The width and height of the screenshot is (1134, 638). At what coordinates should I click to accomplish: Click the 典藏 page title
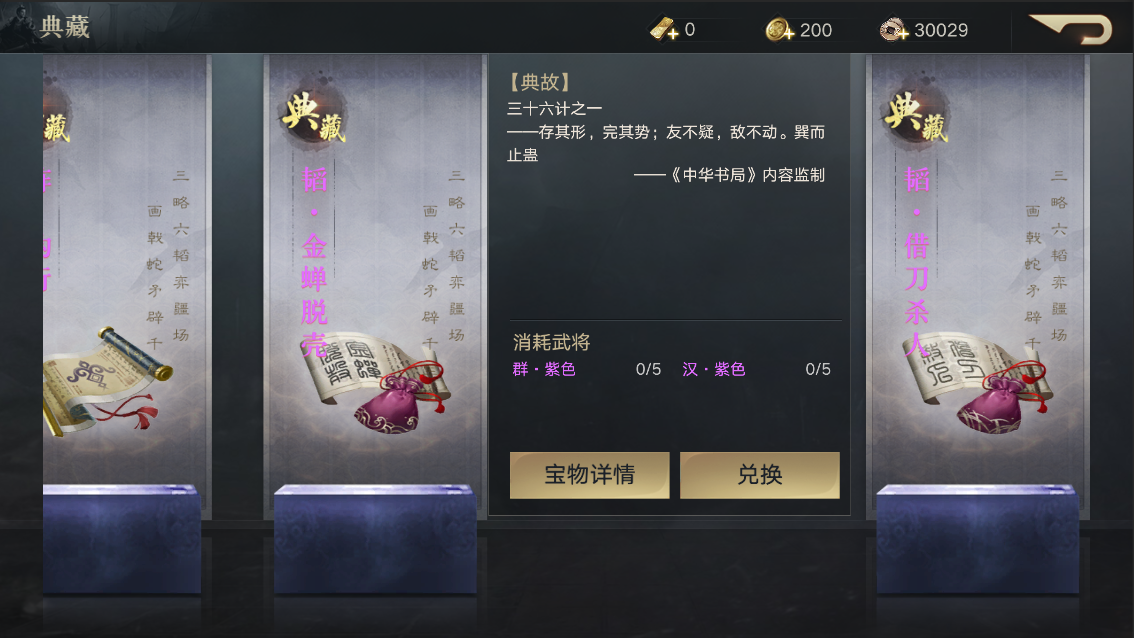(x=65, y=27)
